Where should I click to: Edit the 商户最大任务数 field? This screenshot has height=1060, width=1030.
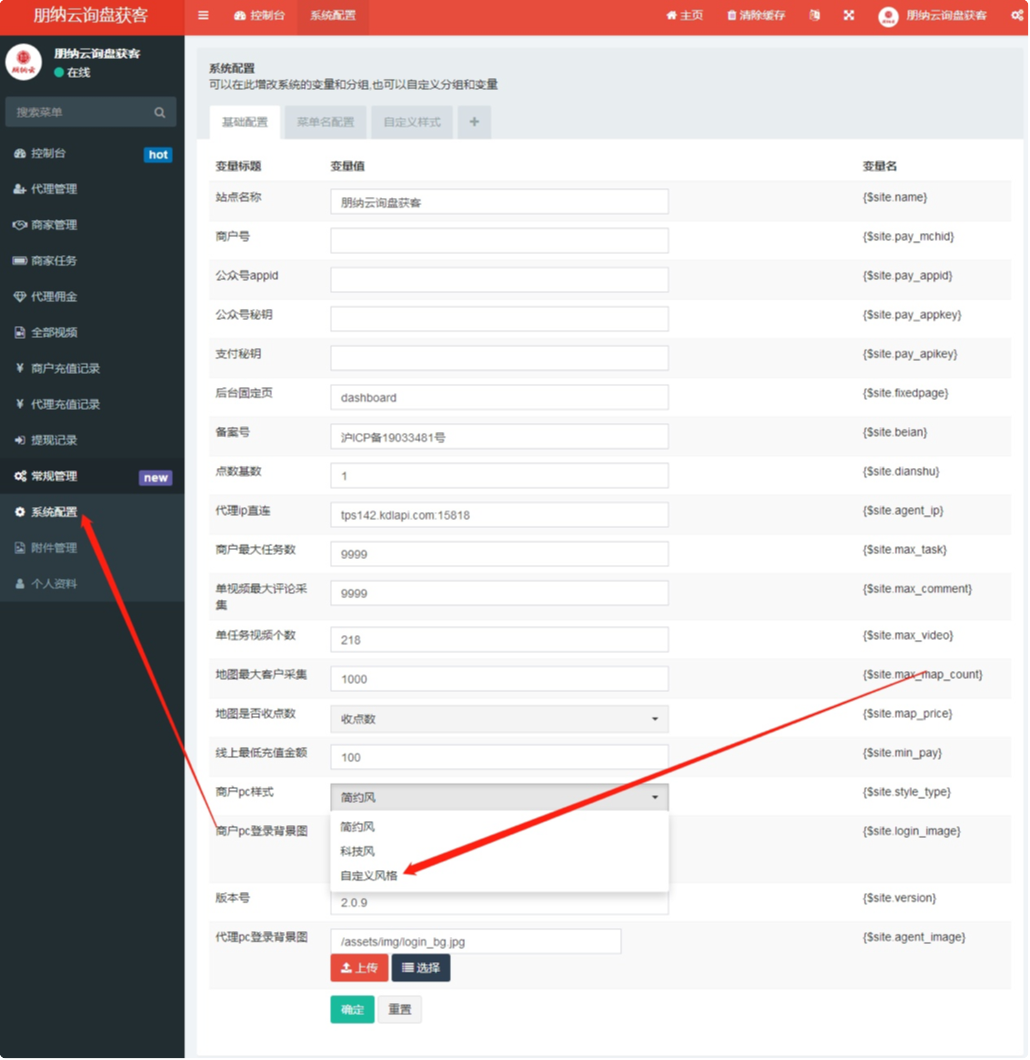click(x=499, y=554)
